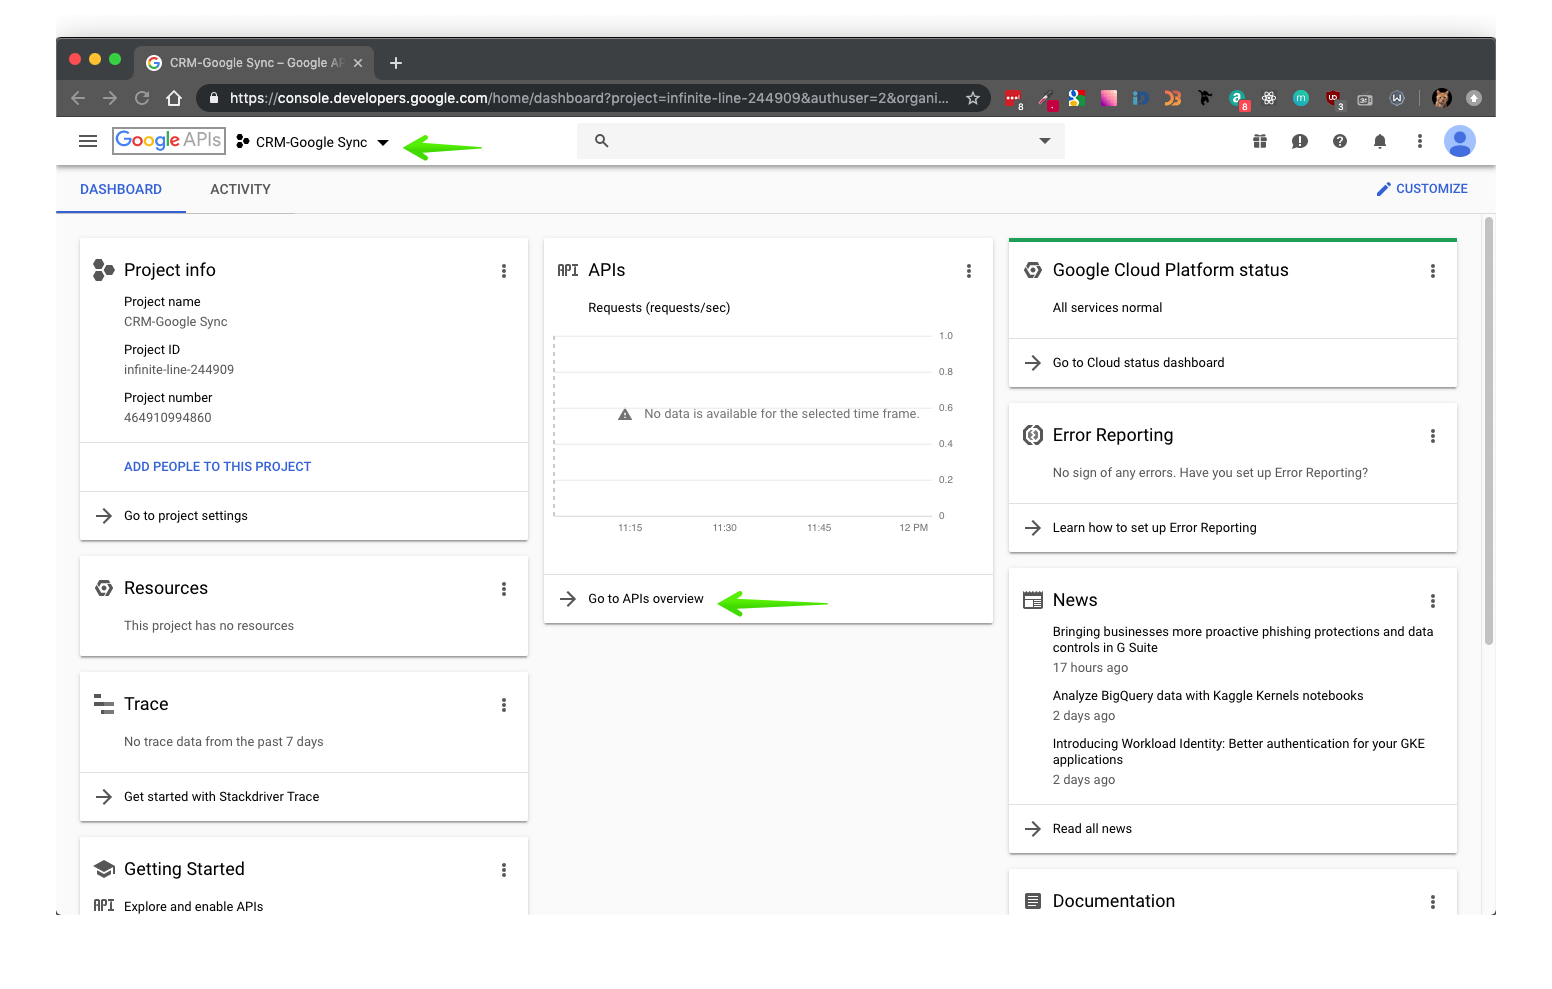Screen dimensions: 1552x989
Task: Click the Customize button
Action: (1422, 188)
